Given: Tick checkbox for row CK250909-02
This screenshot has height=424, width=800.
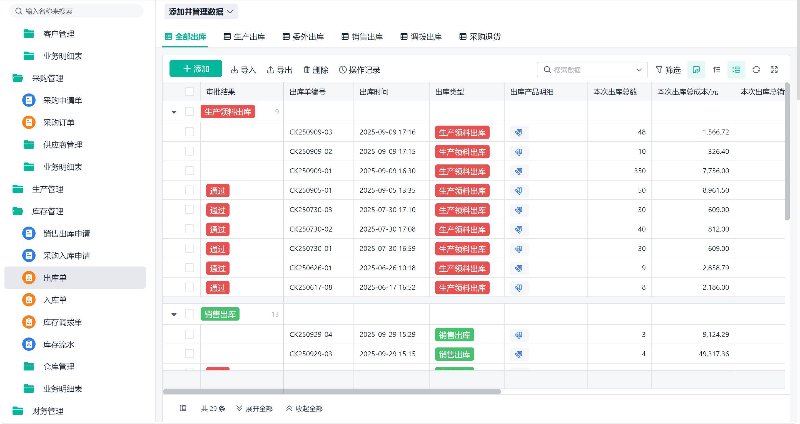Looking at the screenshot, I should click(189, 151).
